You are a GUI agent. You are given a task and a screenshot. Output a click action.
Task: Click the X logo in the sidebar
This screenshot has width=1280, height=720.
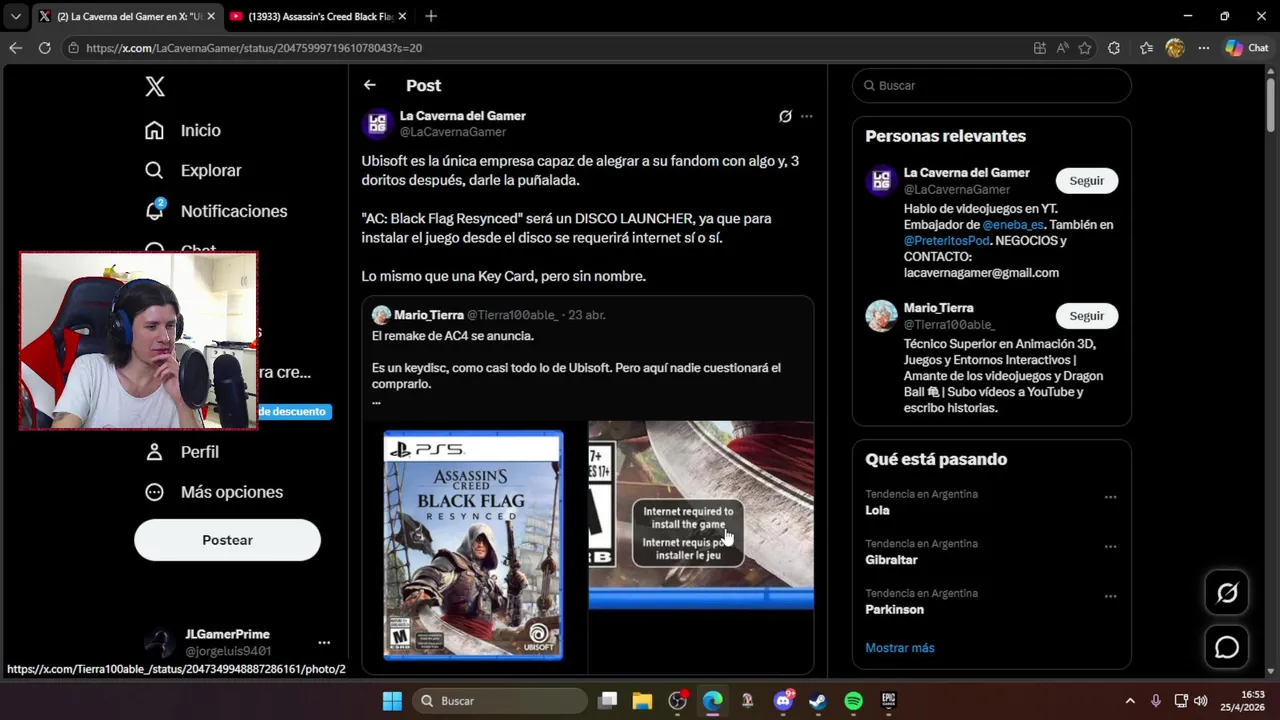[x=155, y=86]
